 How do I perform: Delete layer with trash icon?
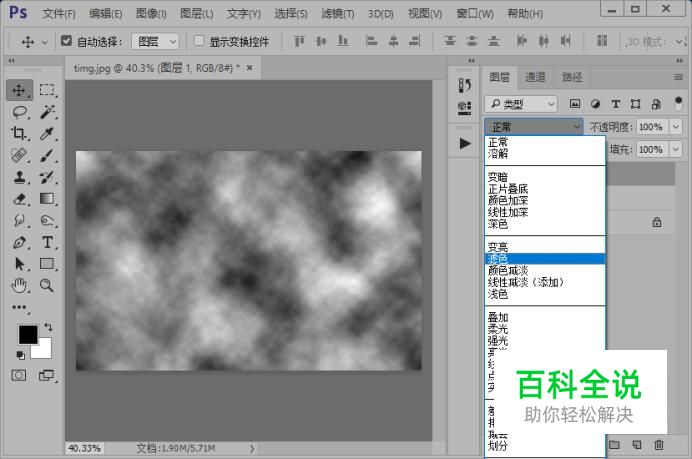(x=659, y=445)
